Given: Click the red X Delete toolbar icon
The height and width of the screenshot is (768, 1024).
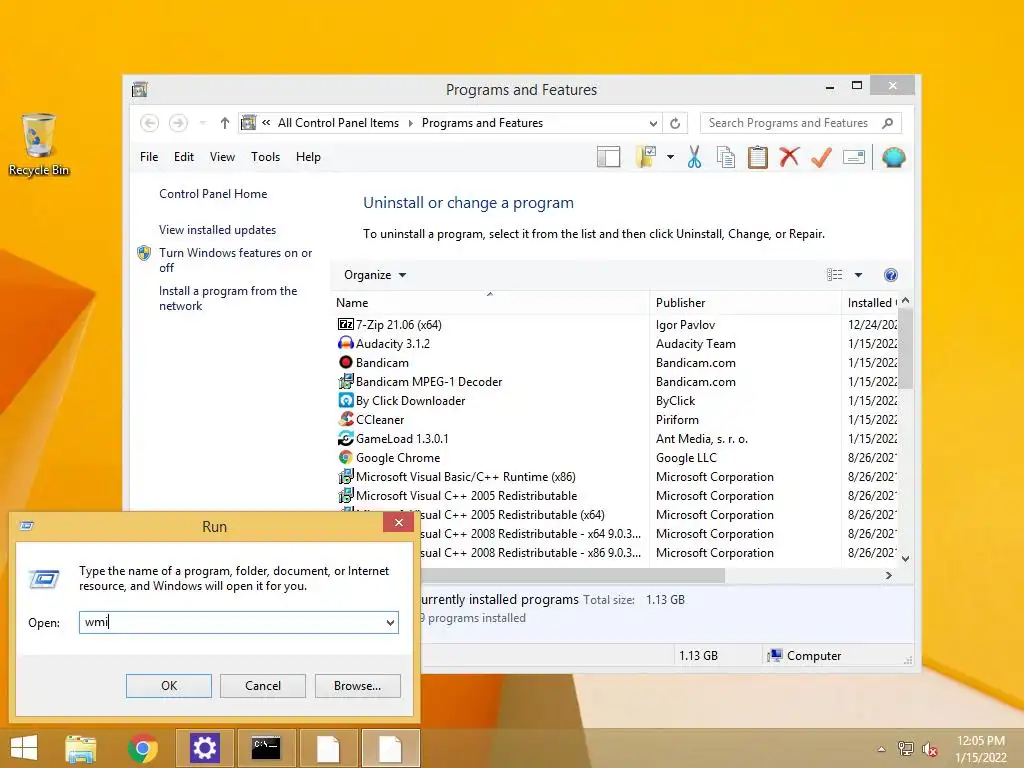Looking at the screenshot, I should point(790,157).
